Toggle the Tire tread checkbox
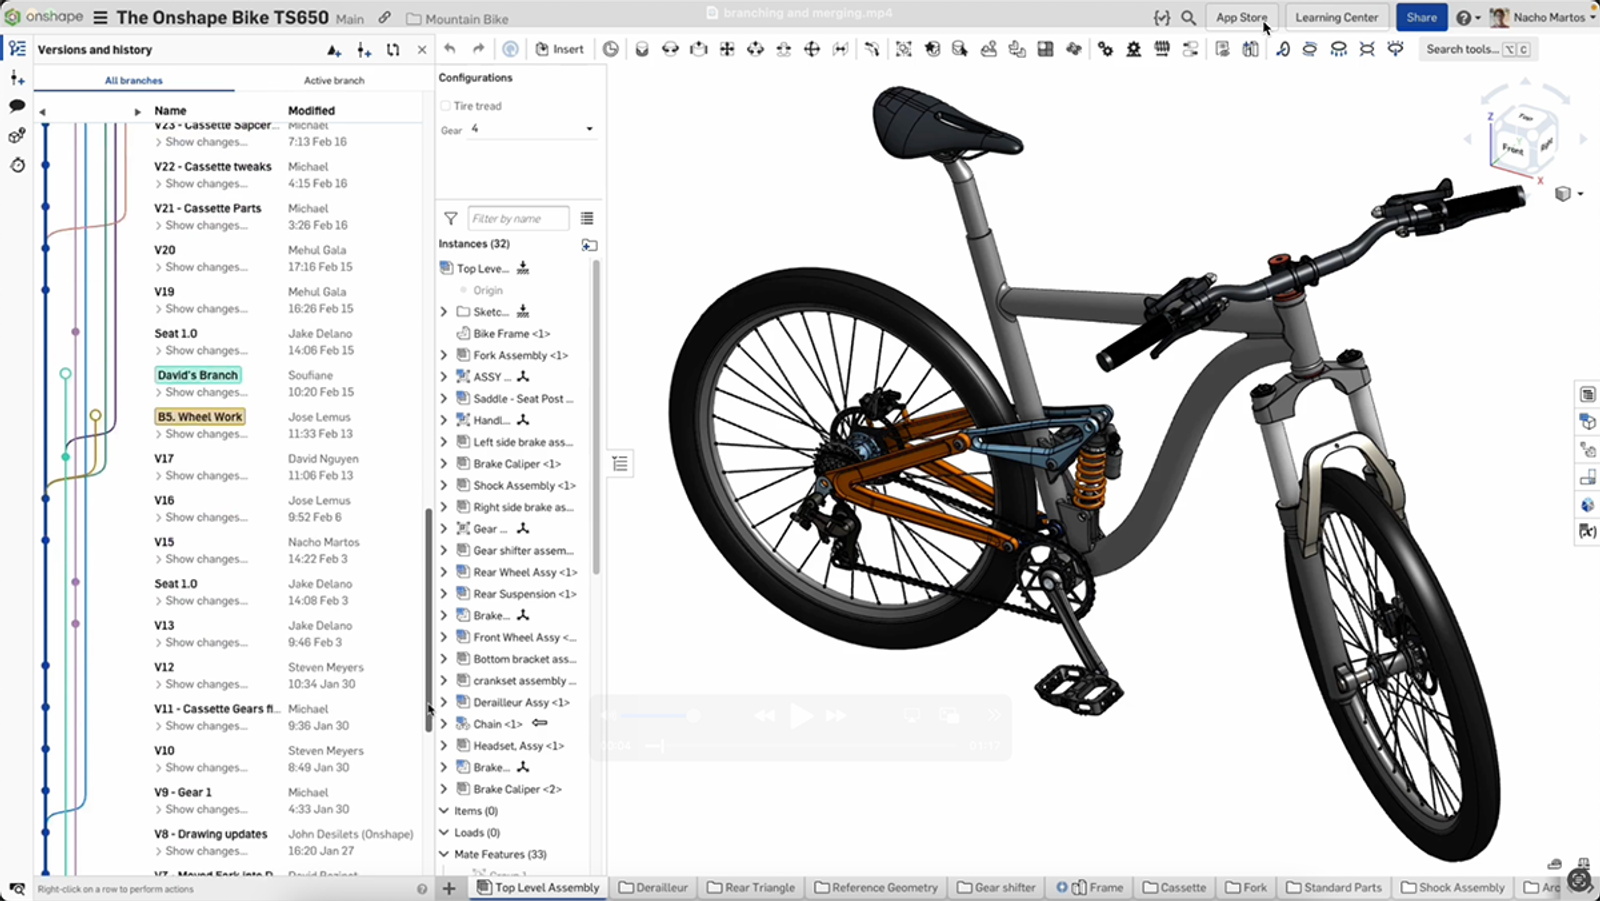This screenshot has height=901, width=1600. pos(446,106)
